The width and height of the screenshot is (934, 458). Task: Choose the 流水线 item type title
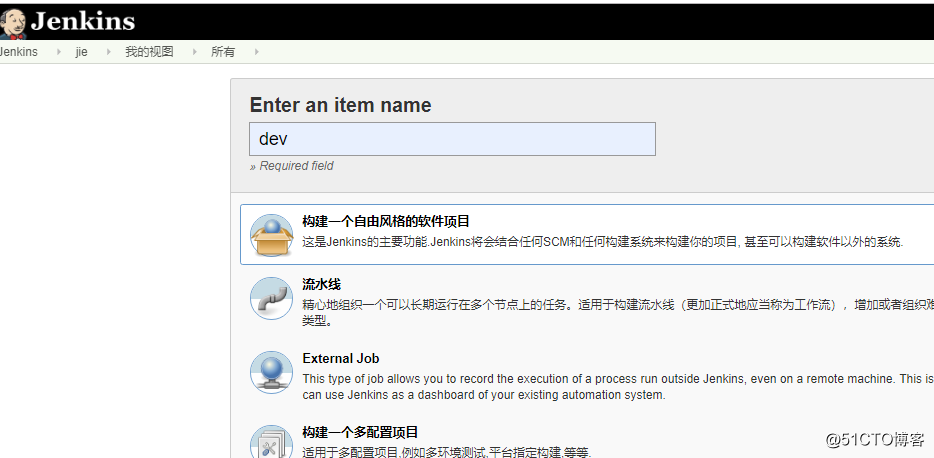322,284
